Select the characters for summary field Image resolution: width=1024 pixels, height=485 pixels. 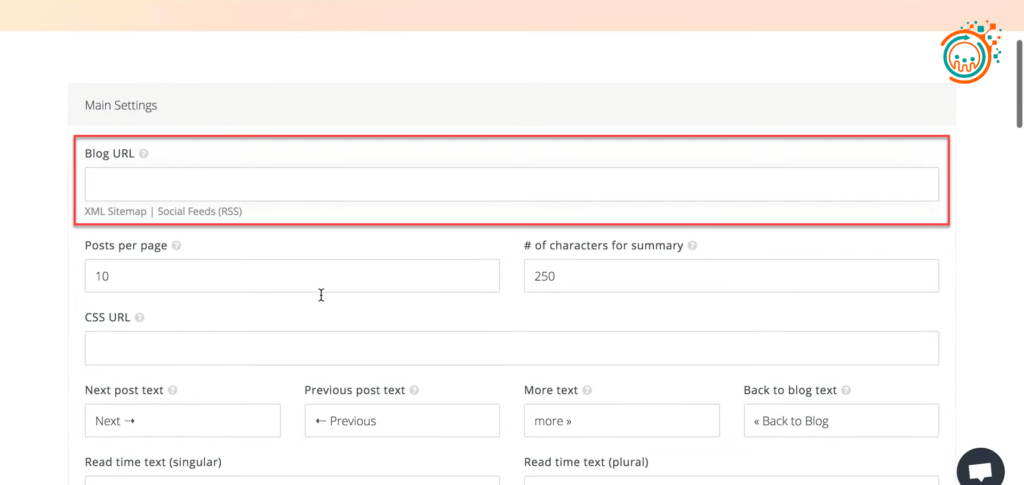pos(730,276)
